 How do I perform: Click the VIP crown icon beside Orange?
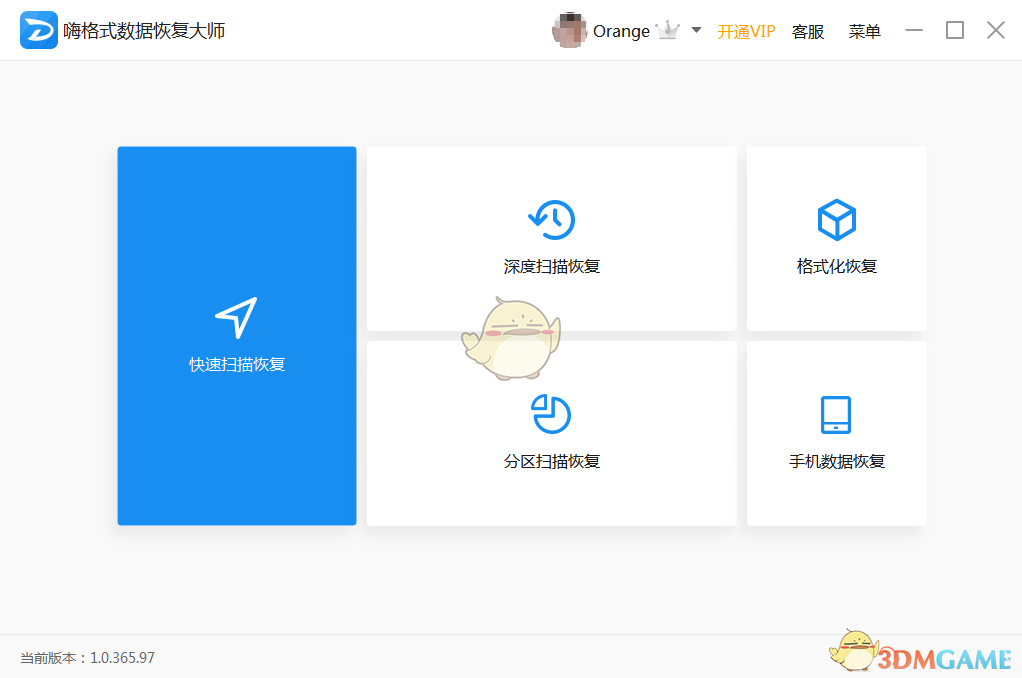pos(666,31)
